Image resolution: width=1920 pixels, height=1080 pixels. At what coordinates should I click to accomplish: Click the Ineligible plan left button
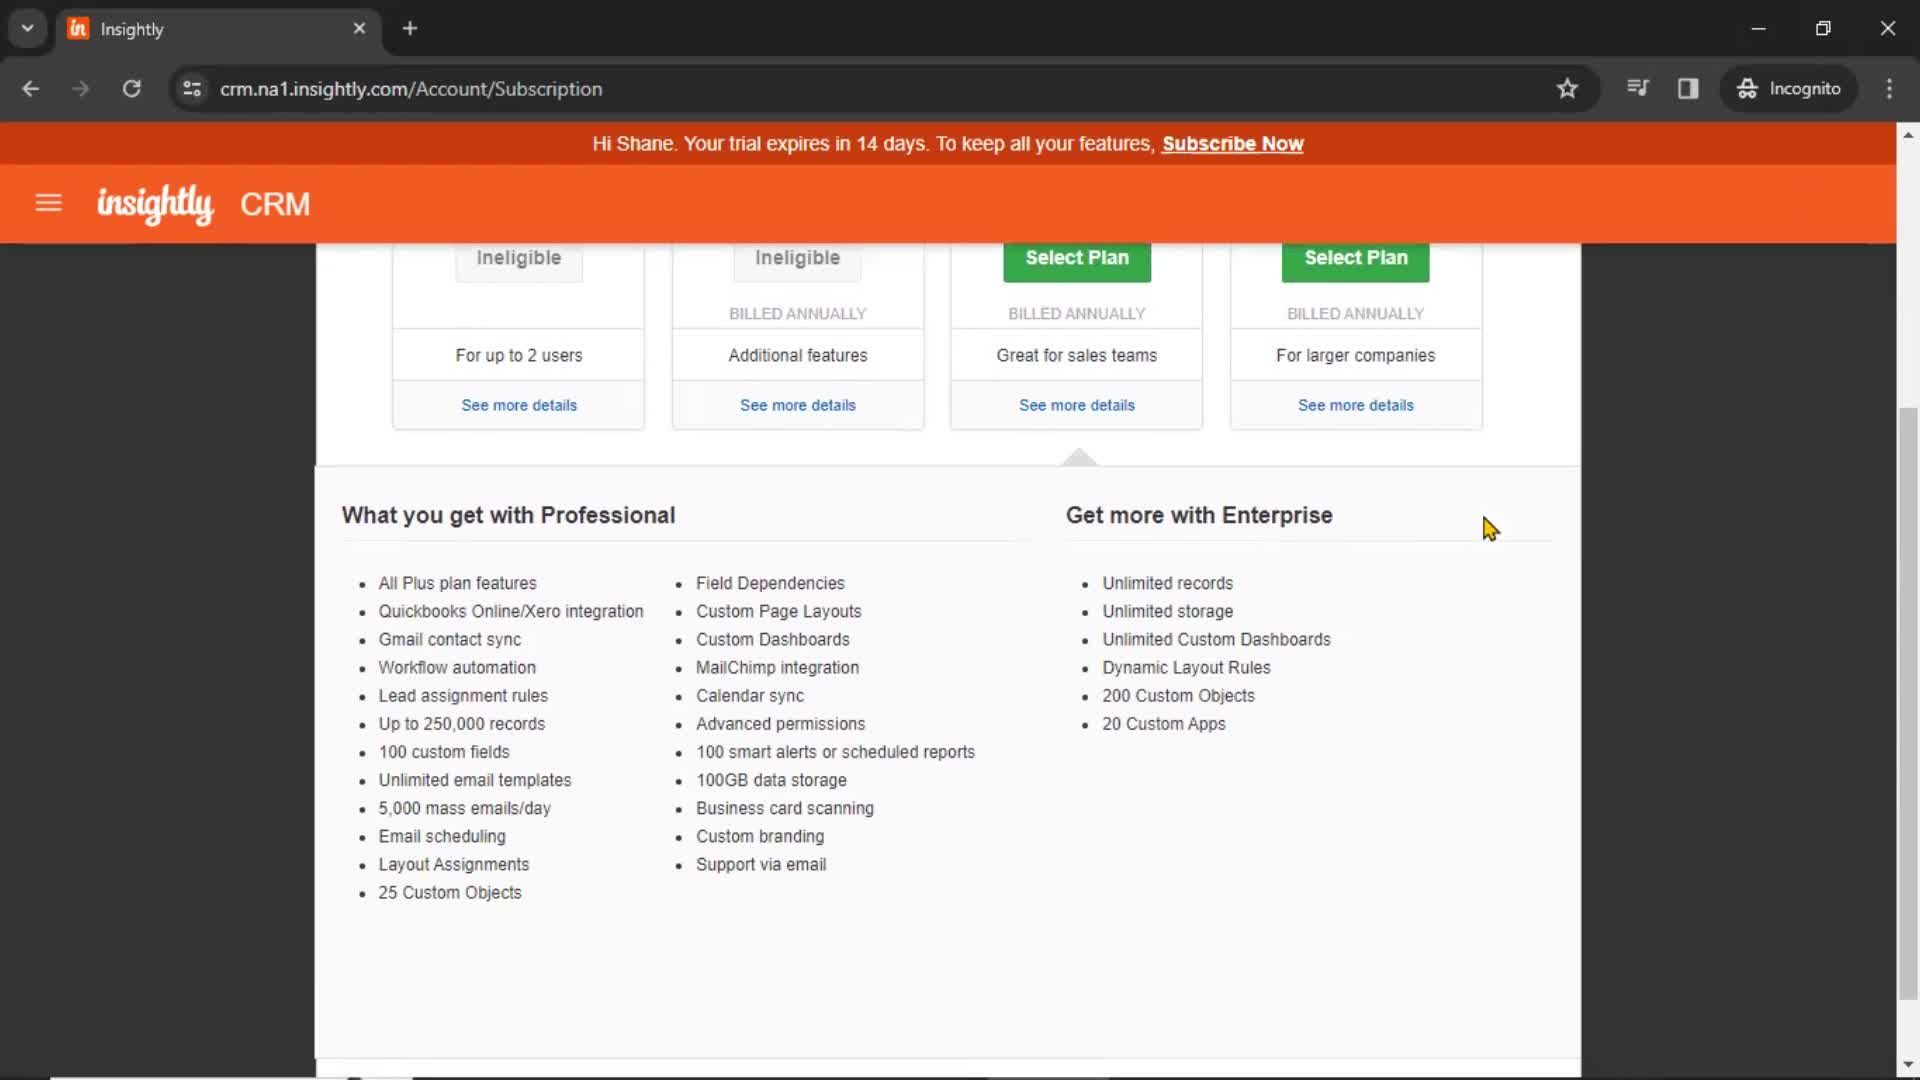518,257
